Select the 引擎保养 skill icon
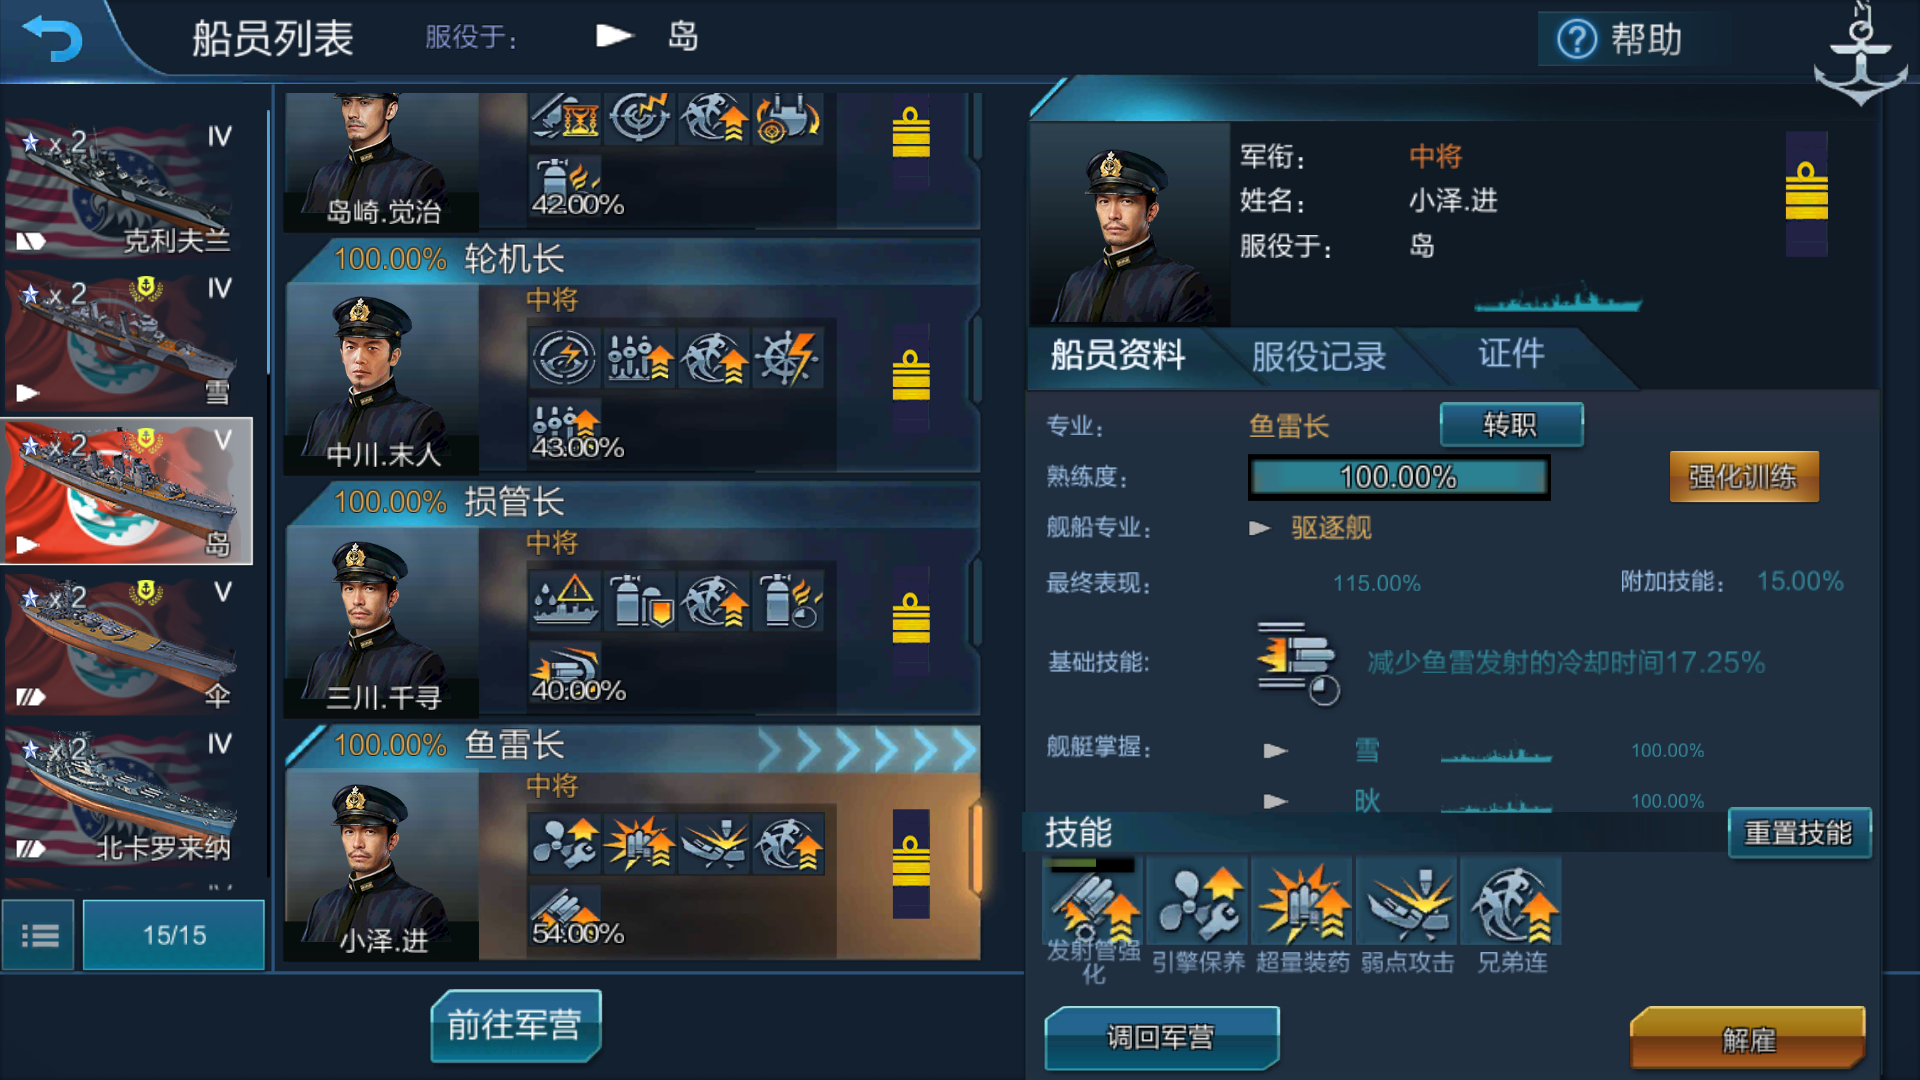The width and height of the screenshot is (1920, 1080). 1198,902
